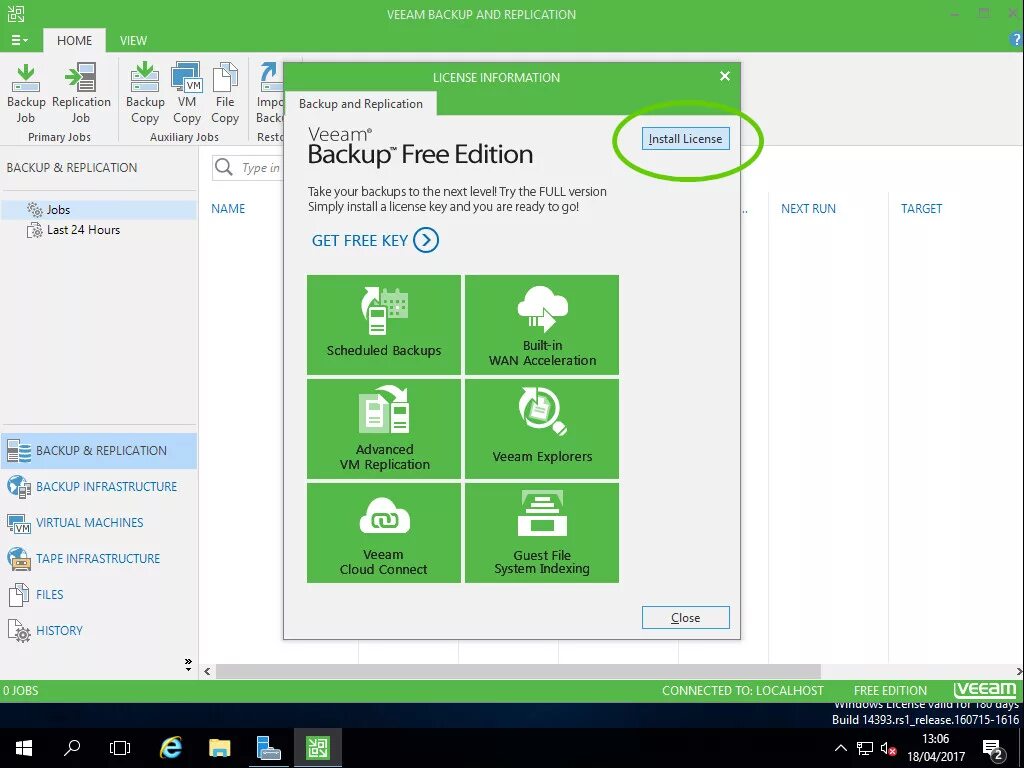This screenshot has height=768, width=1024.
Task: Open Windows taskbar search
Action: point(72,748)
